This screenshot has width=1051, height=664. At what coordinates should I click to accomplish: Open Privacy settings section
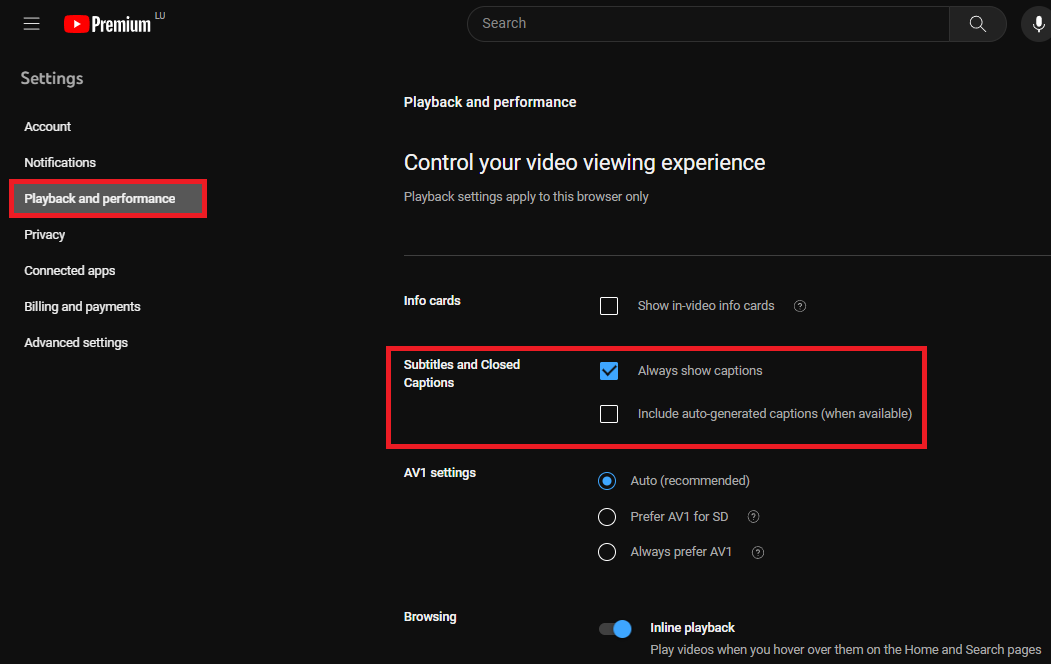(45, 235)
